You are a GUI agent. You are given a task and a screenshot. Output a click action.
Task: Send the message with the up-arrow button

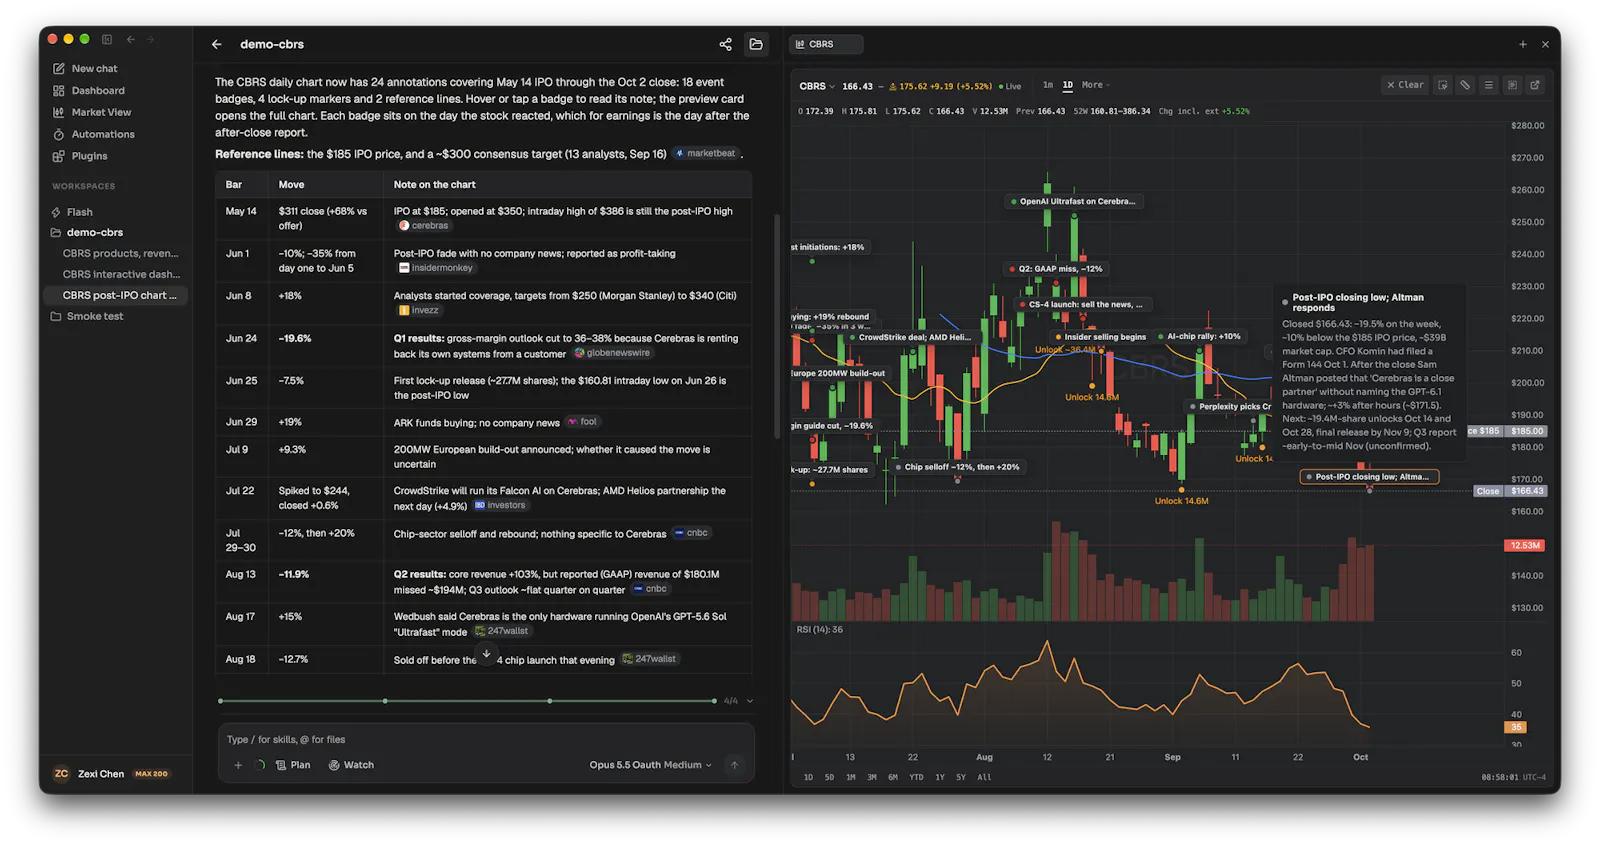click(734, 766)
